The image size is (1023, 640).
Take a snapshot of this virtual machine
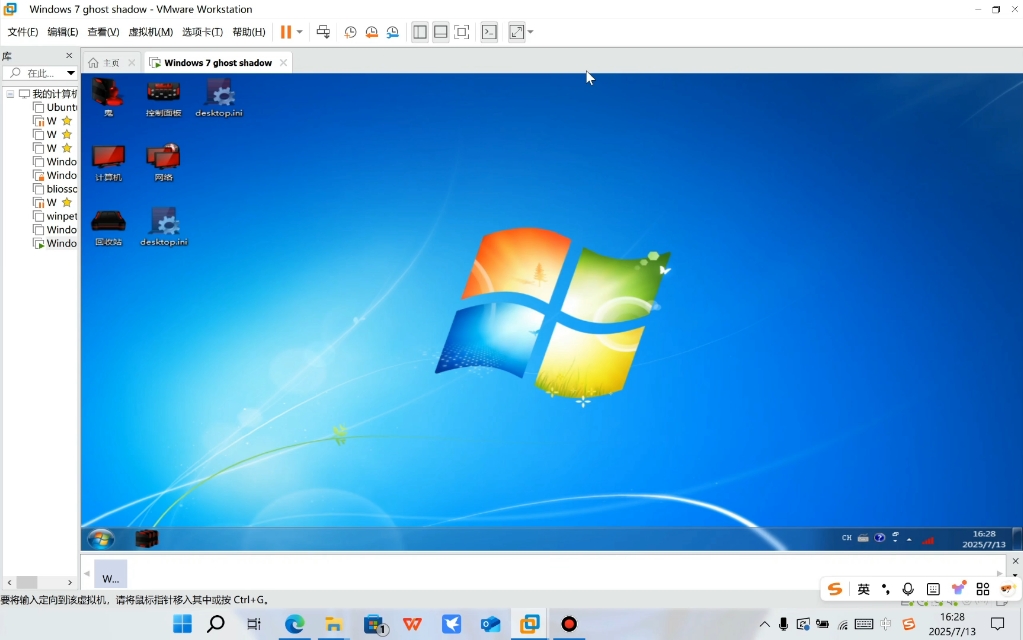350,32
